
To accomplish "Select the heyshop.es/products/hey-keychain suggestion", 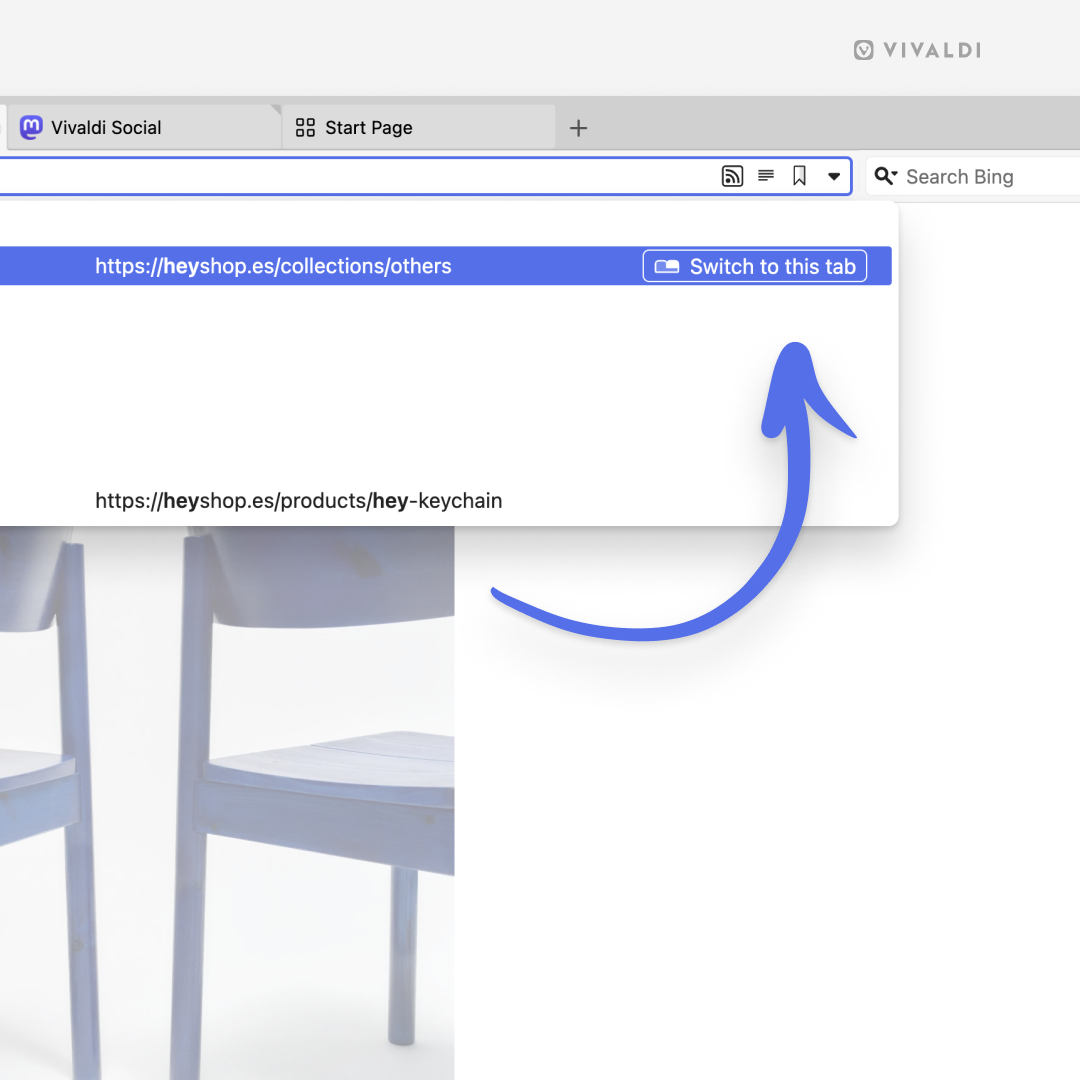I will 446,501.
